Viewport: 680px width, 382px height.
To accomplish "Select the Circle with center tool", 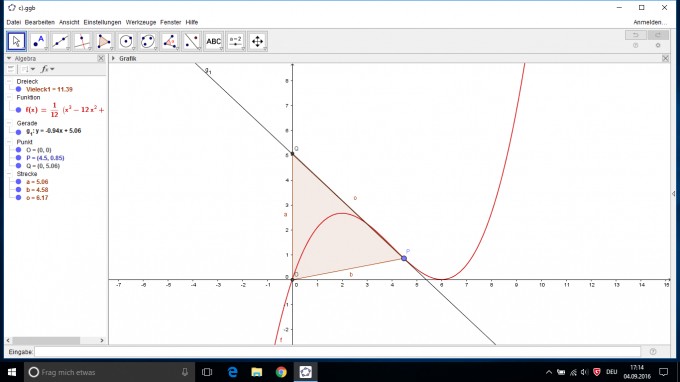I will point(126,42).
